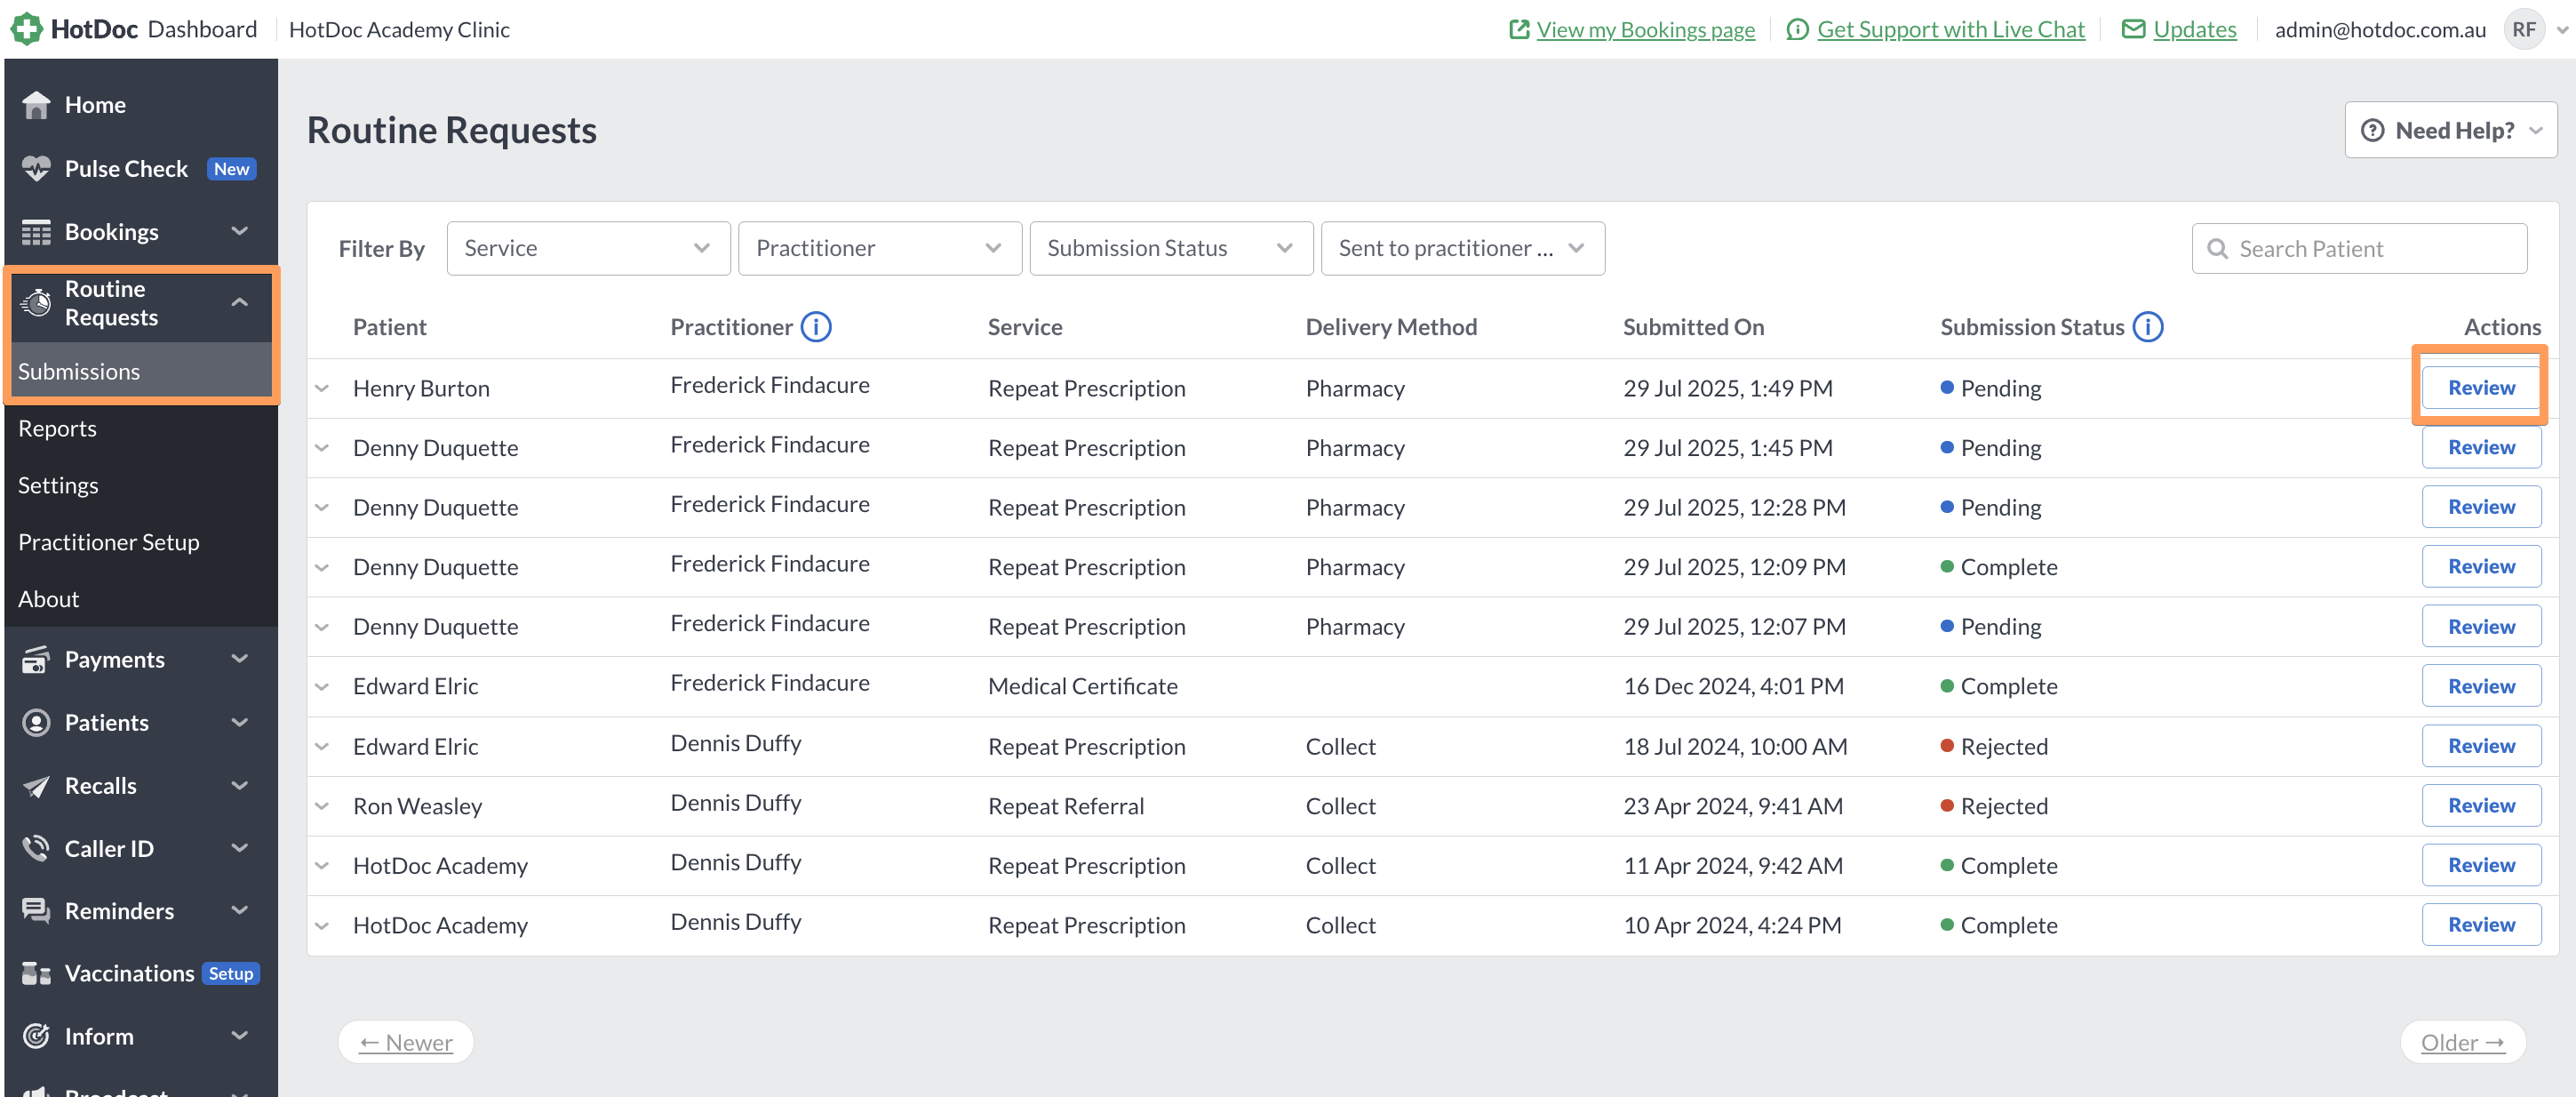
Task: Click the Inform target icon
Action: pos(36,1036)
